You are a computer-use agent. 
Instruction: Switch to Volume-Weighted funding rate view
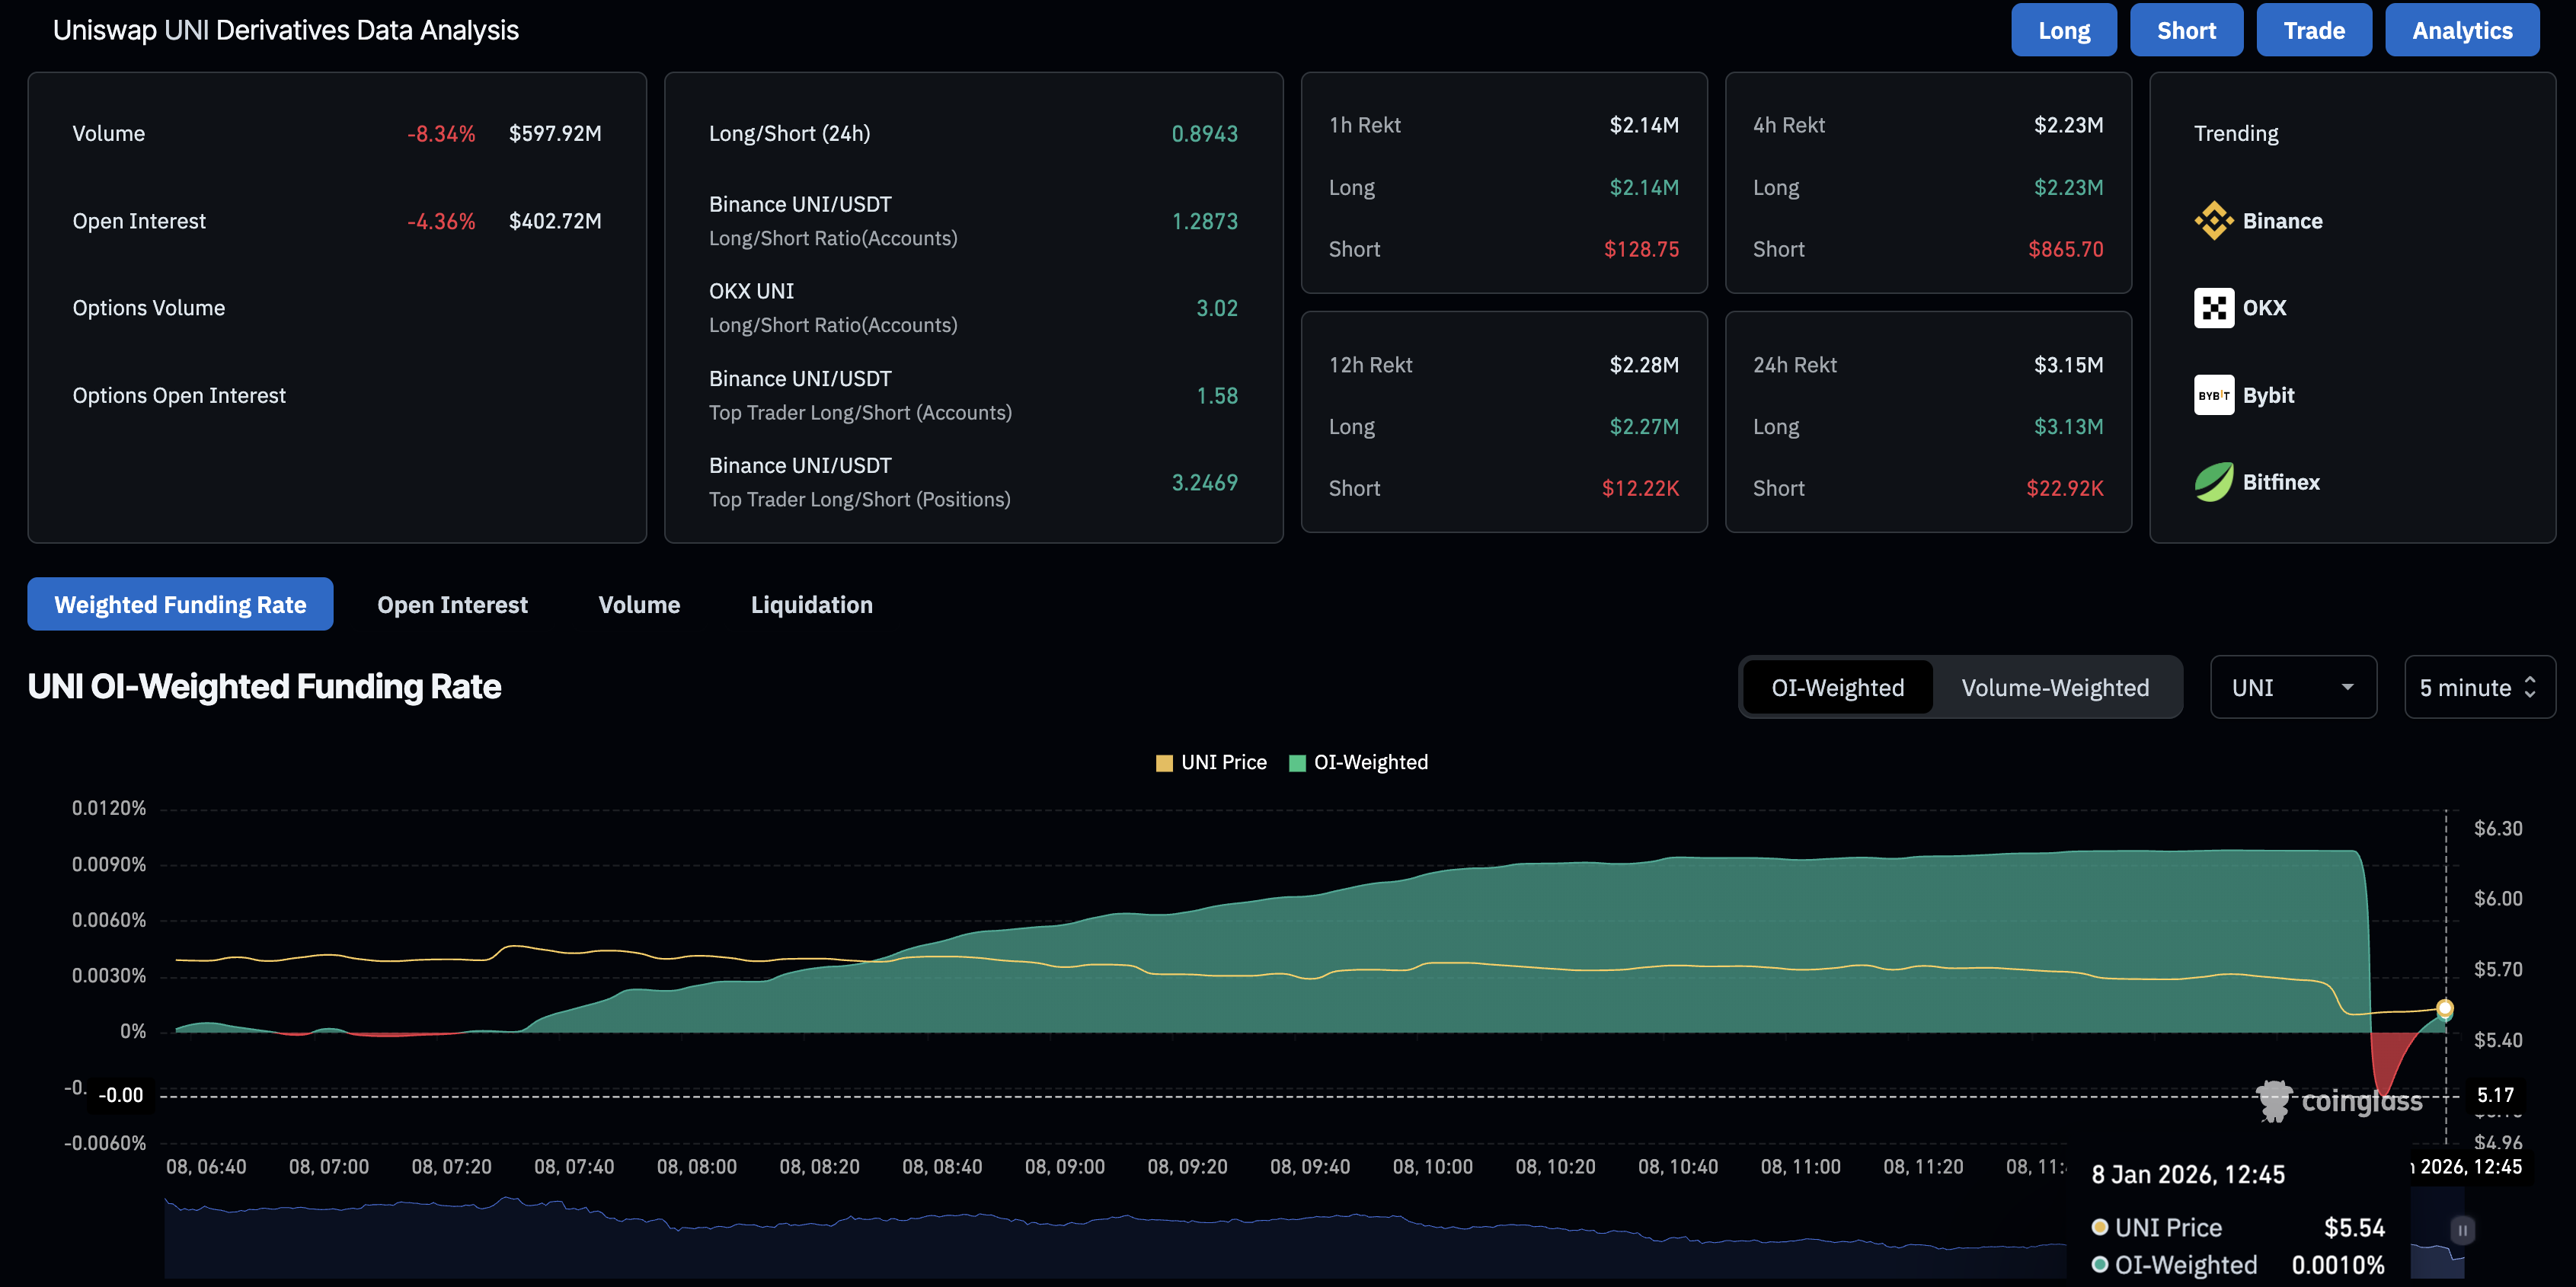click(2055, 687)
